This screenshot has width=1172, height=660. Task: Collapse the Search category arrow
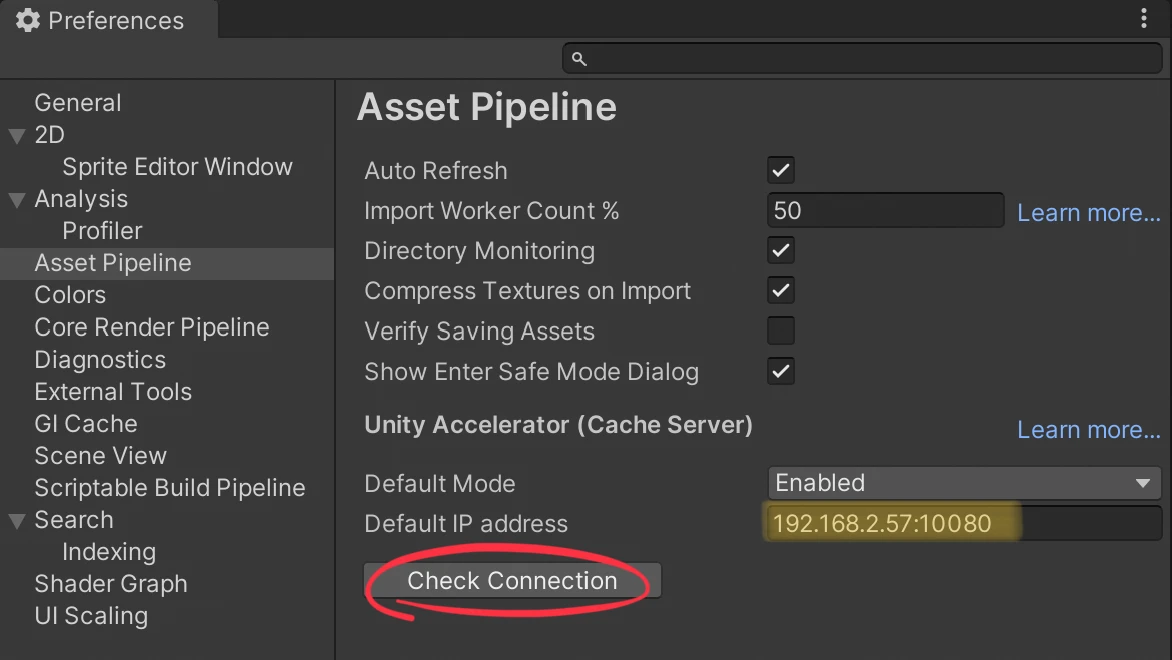[x=17, y=521]
